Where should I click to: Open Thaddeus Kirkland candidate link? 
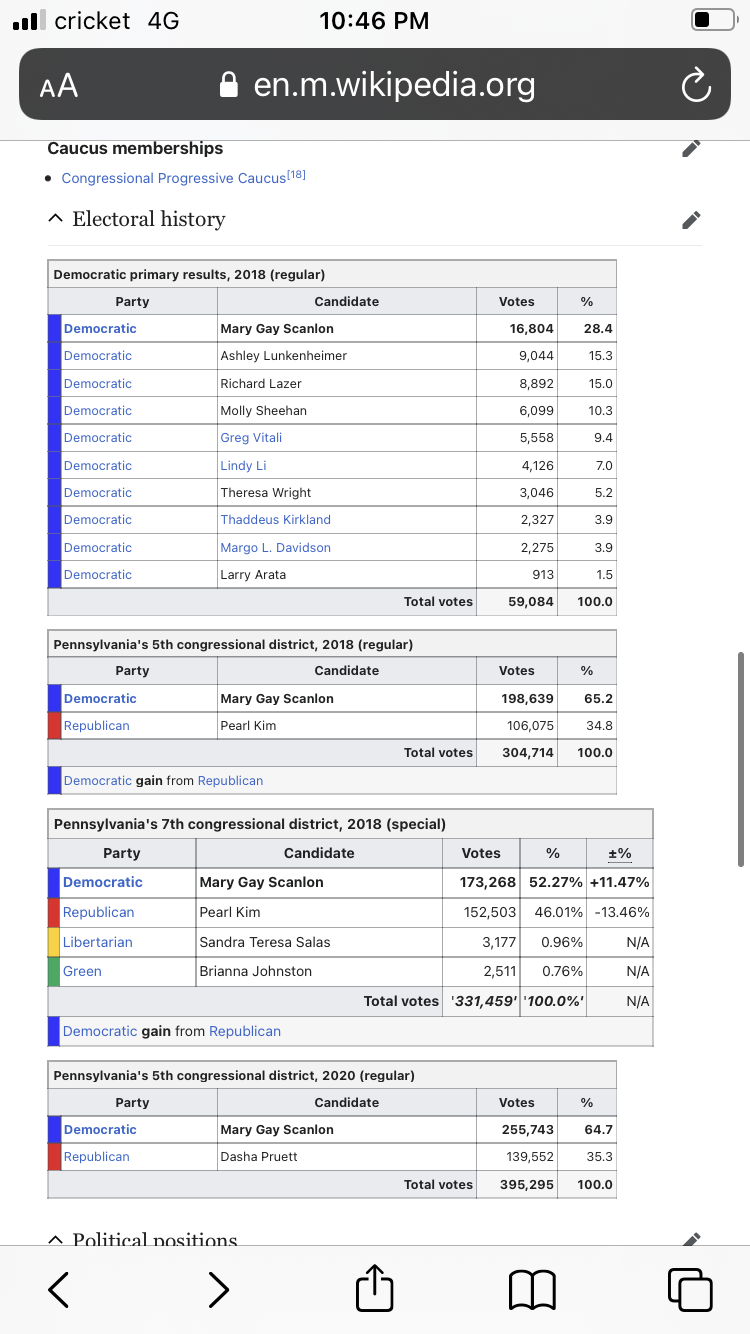pyautogui.click(x=275, y=520)
